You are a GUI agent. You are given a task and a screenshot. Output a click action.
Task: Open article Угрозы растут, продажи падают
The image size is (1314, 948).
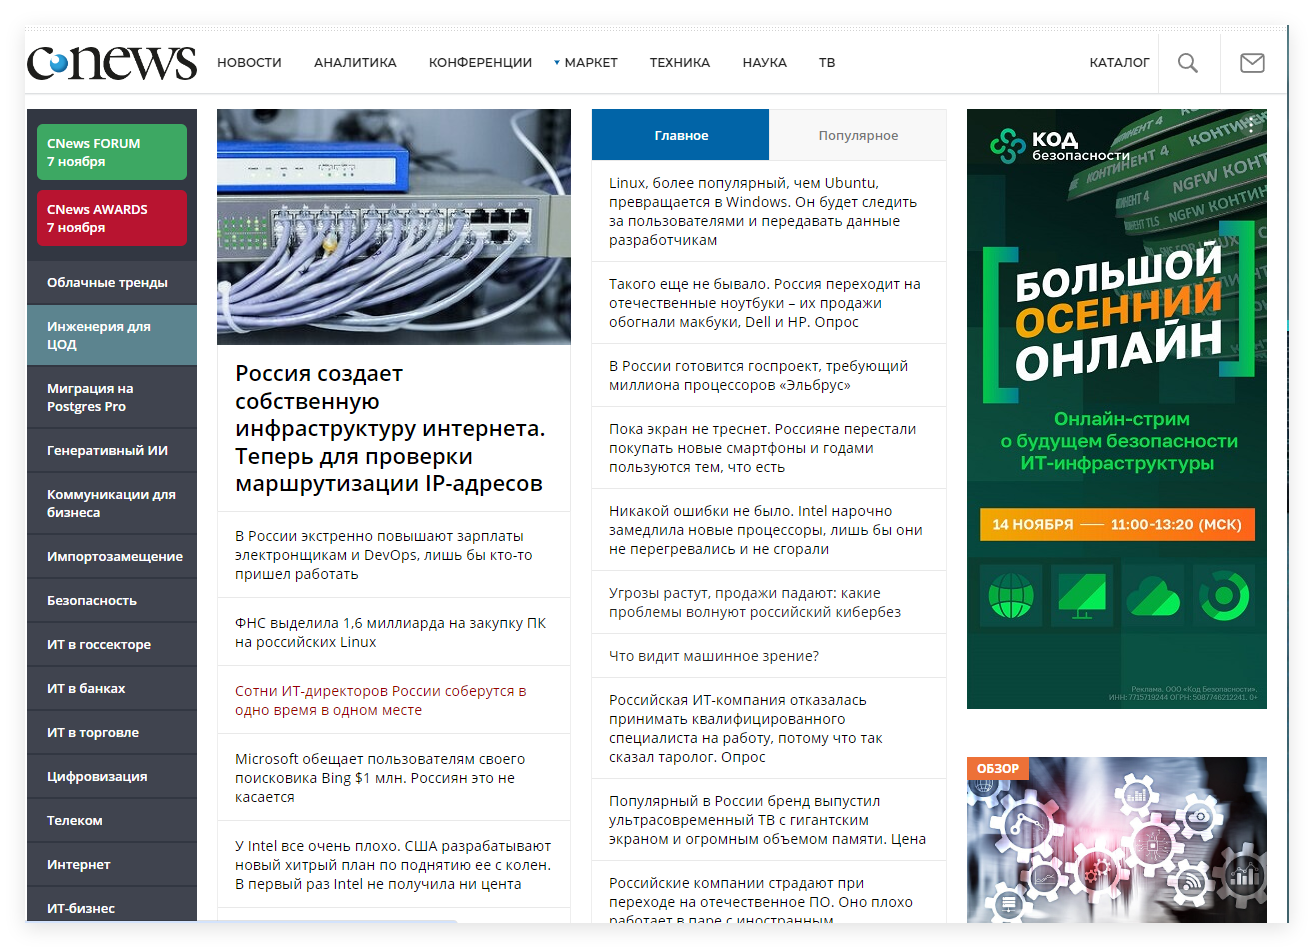click(x=755, y=602)
